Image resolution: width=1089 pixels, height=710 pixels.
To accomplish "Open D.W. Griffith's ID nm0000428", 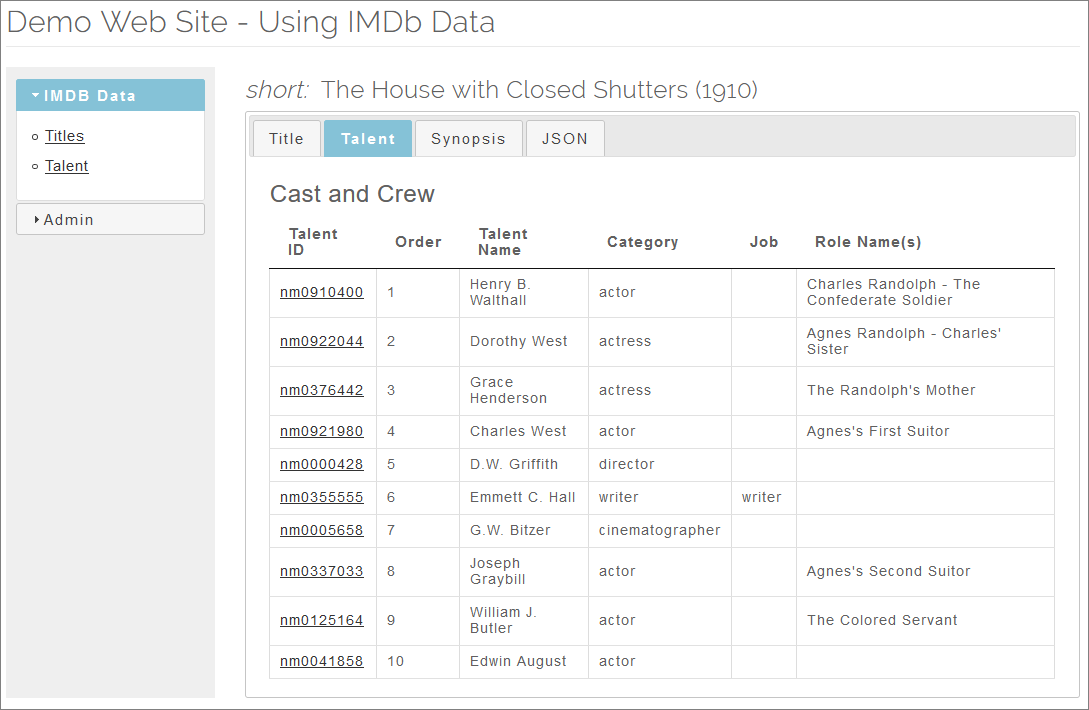I will (x=322, y=464).
